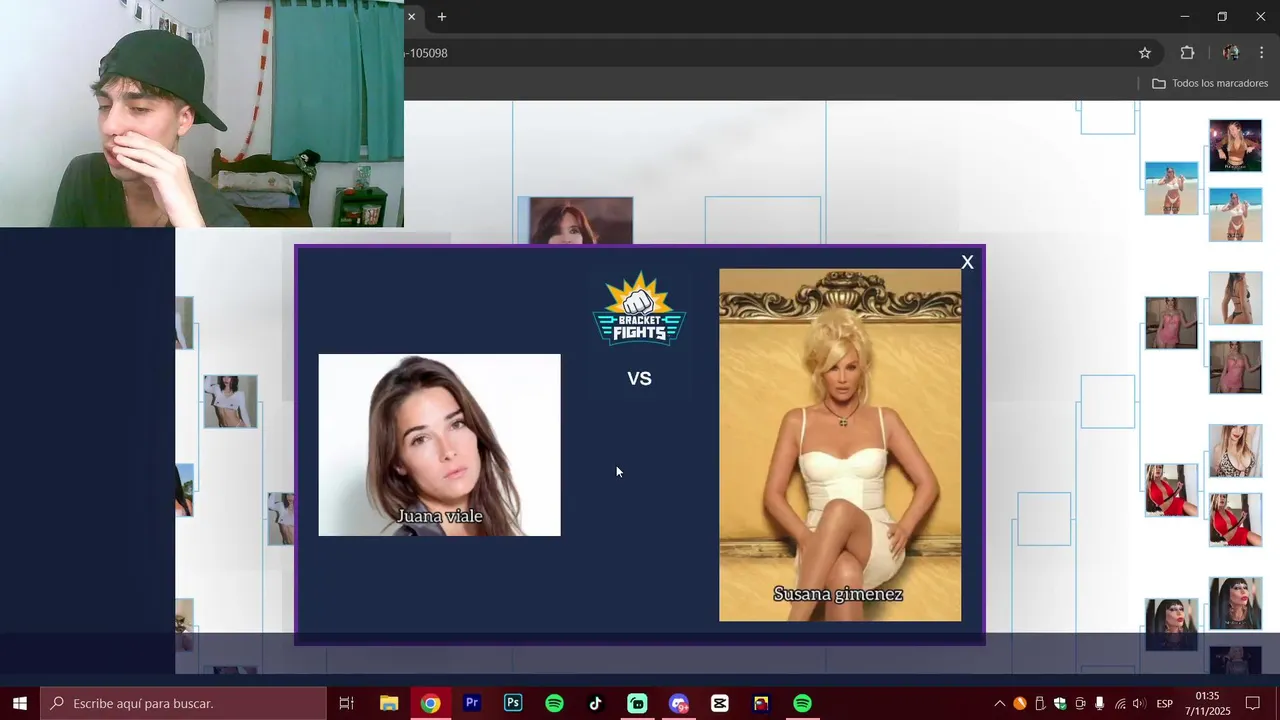Viewport: 1280px width, 720px height.
Task: Open the Wi-Fi network tray icon
Action: (1120, 704)
